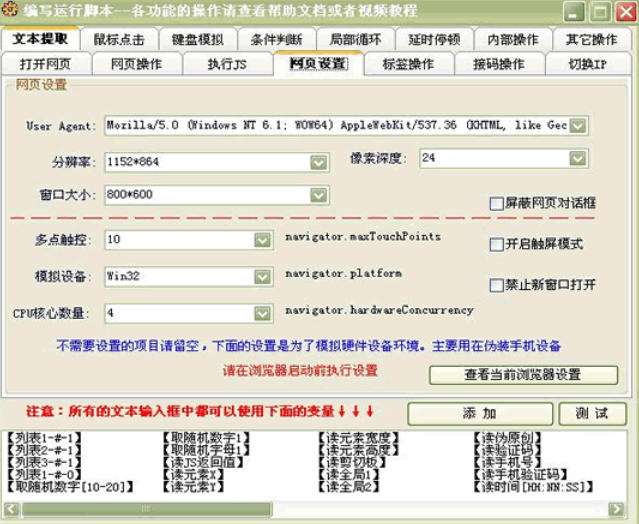Open the 多点触控 dropdown arrow

coord(262,240)
